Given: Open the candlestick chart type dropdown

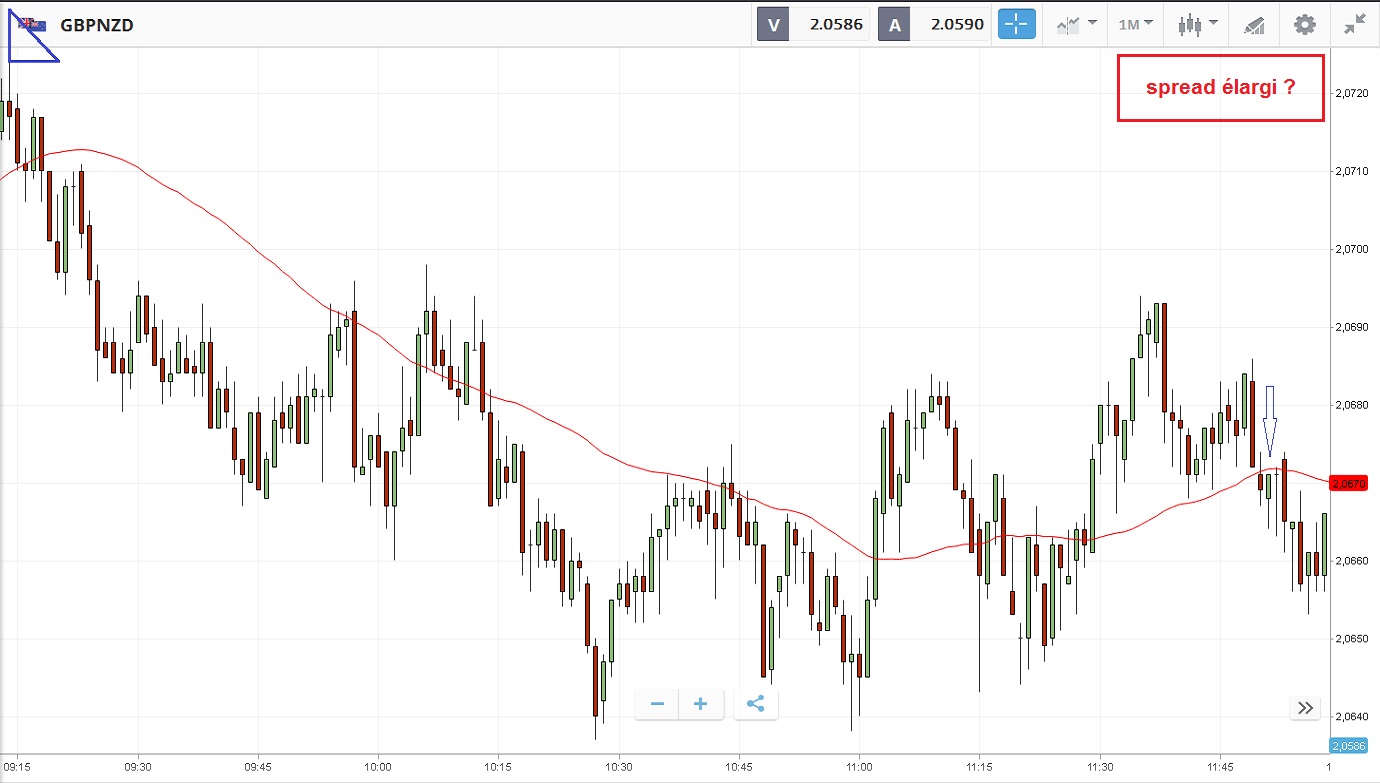Looking at the screenshot, I should coord(1197,24).
